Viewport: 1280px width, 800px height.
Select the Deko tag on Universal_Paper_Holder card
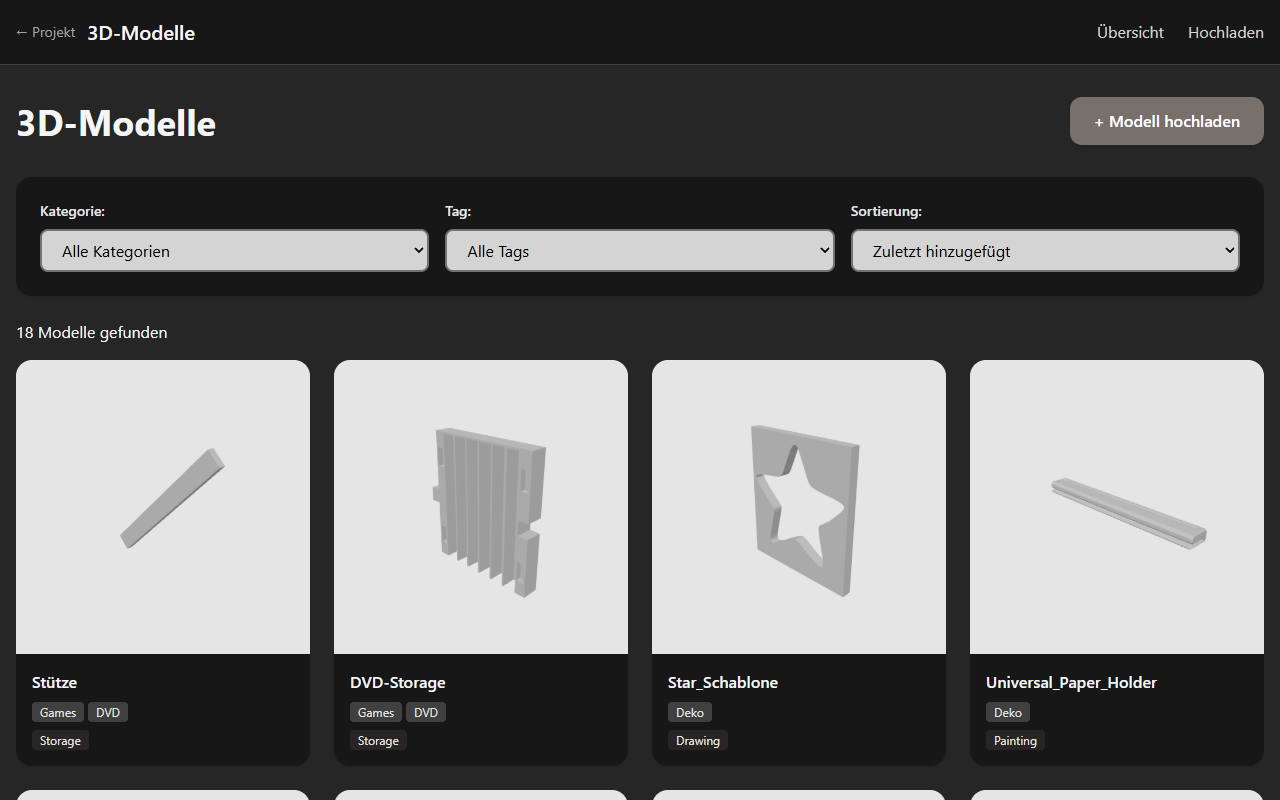pyautogui.click(x=1008, y=712)
